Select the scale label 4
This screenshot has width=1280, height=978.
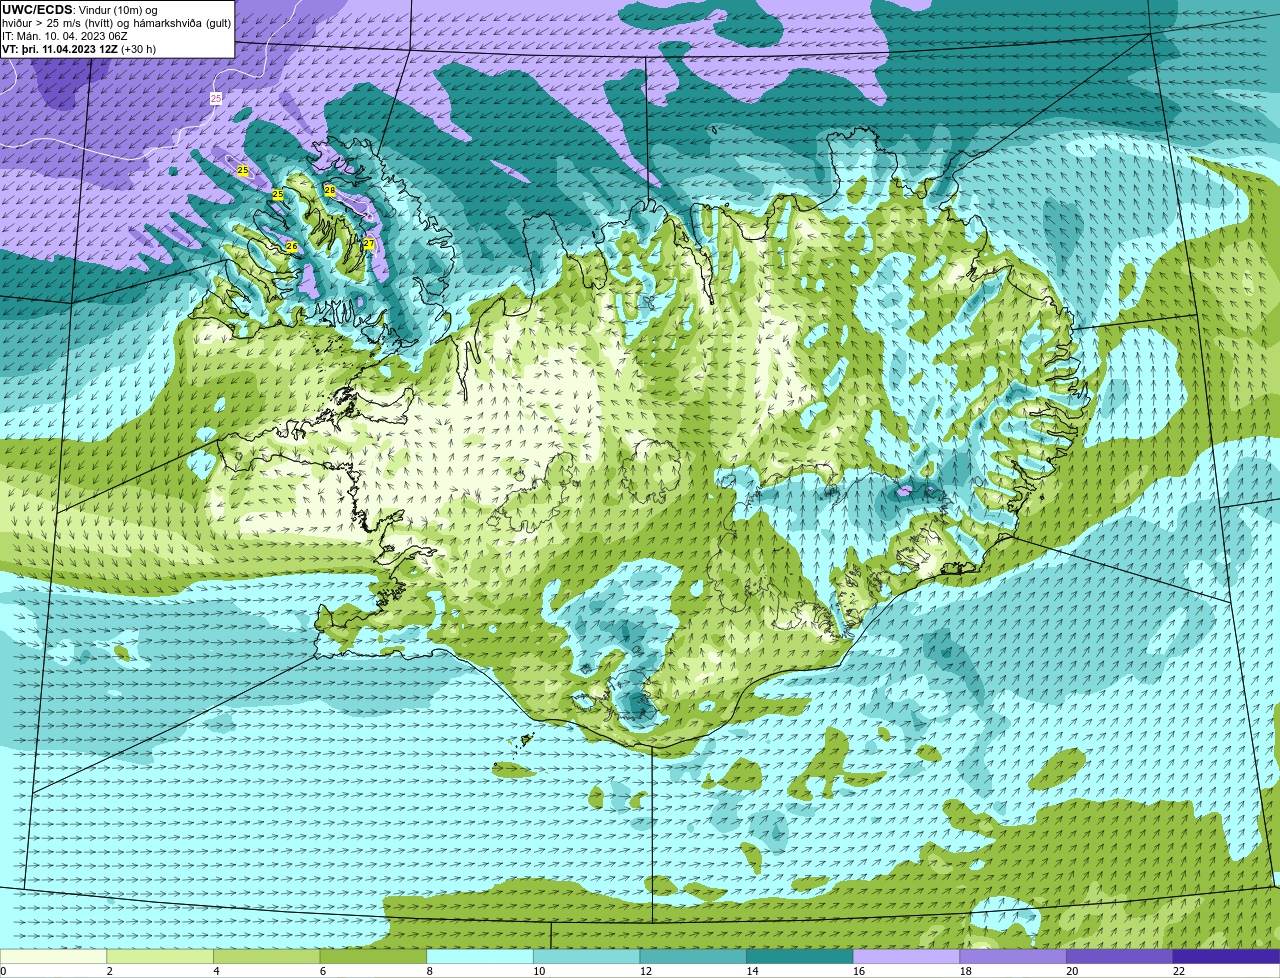(x=216, y=971)
